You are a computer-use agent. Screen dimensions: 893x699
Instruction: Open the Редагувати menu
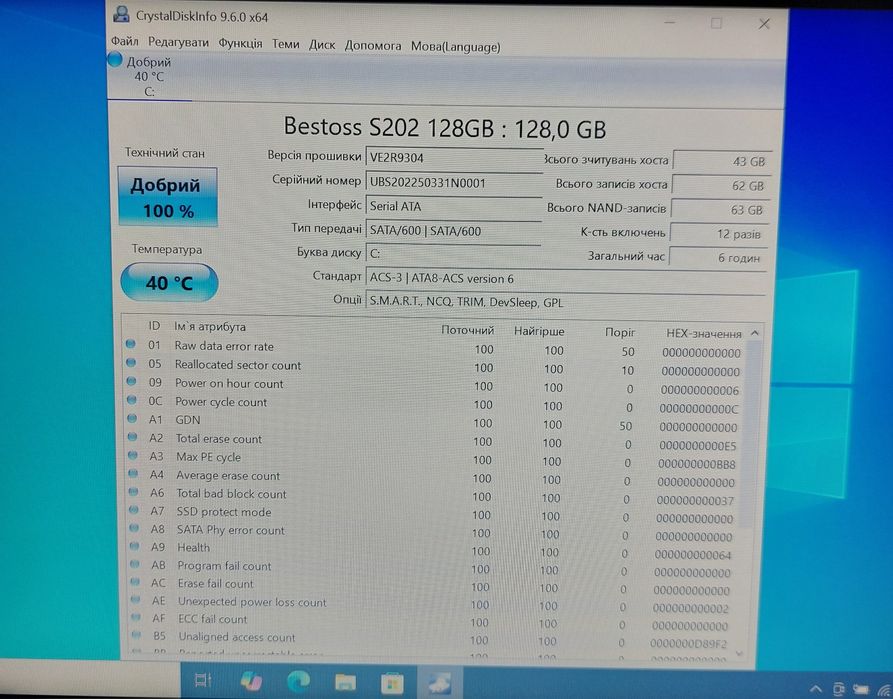(x=178, y=42)
